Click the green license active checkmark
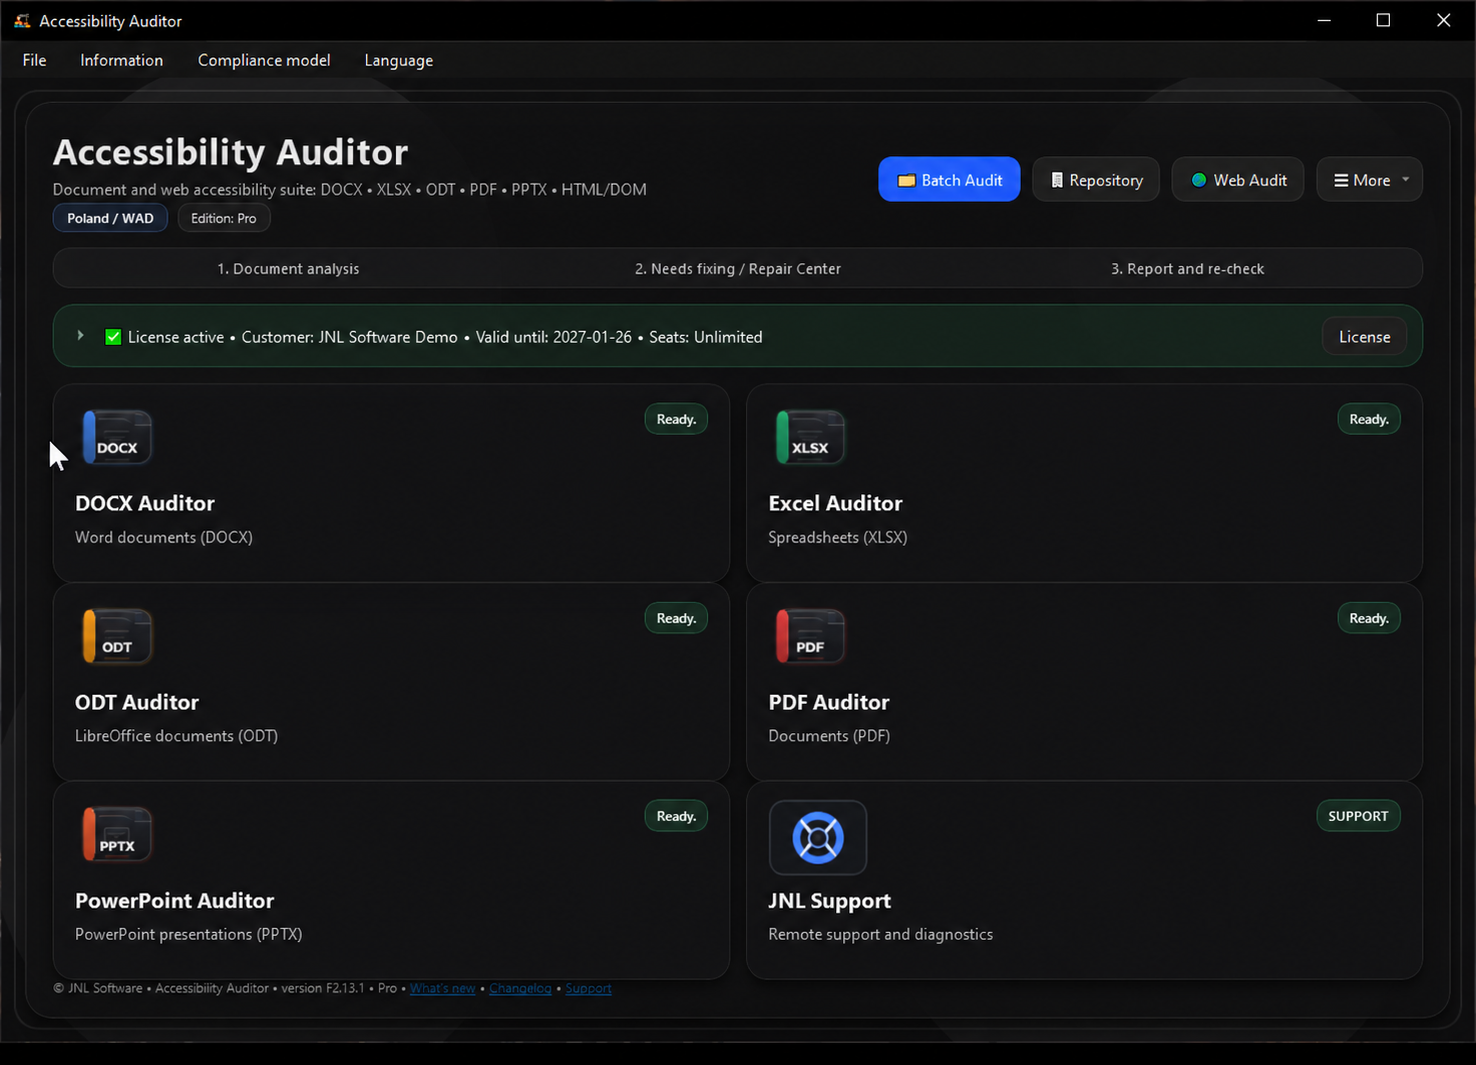This screenshot has height=1065, width=1476. coord(113,337)
